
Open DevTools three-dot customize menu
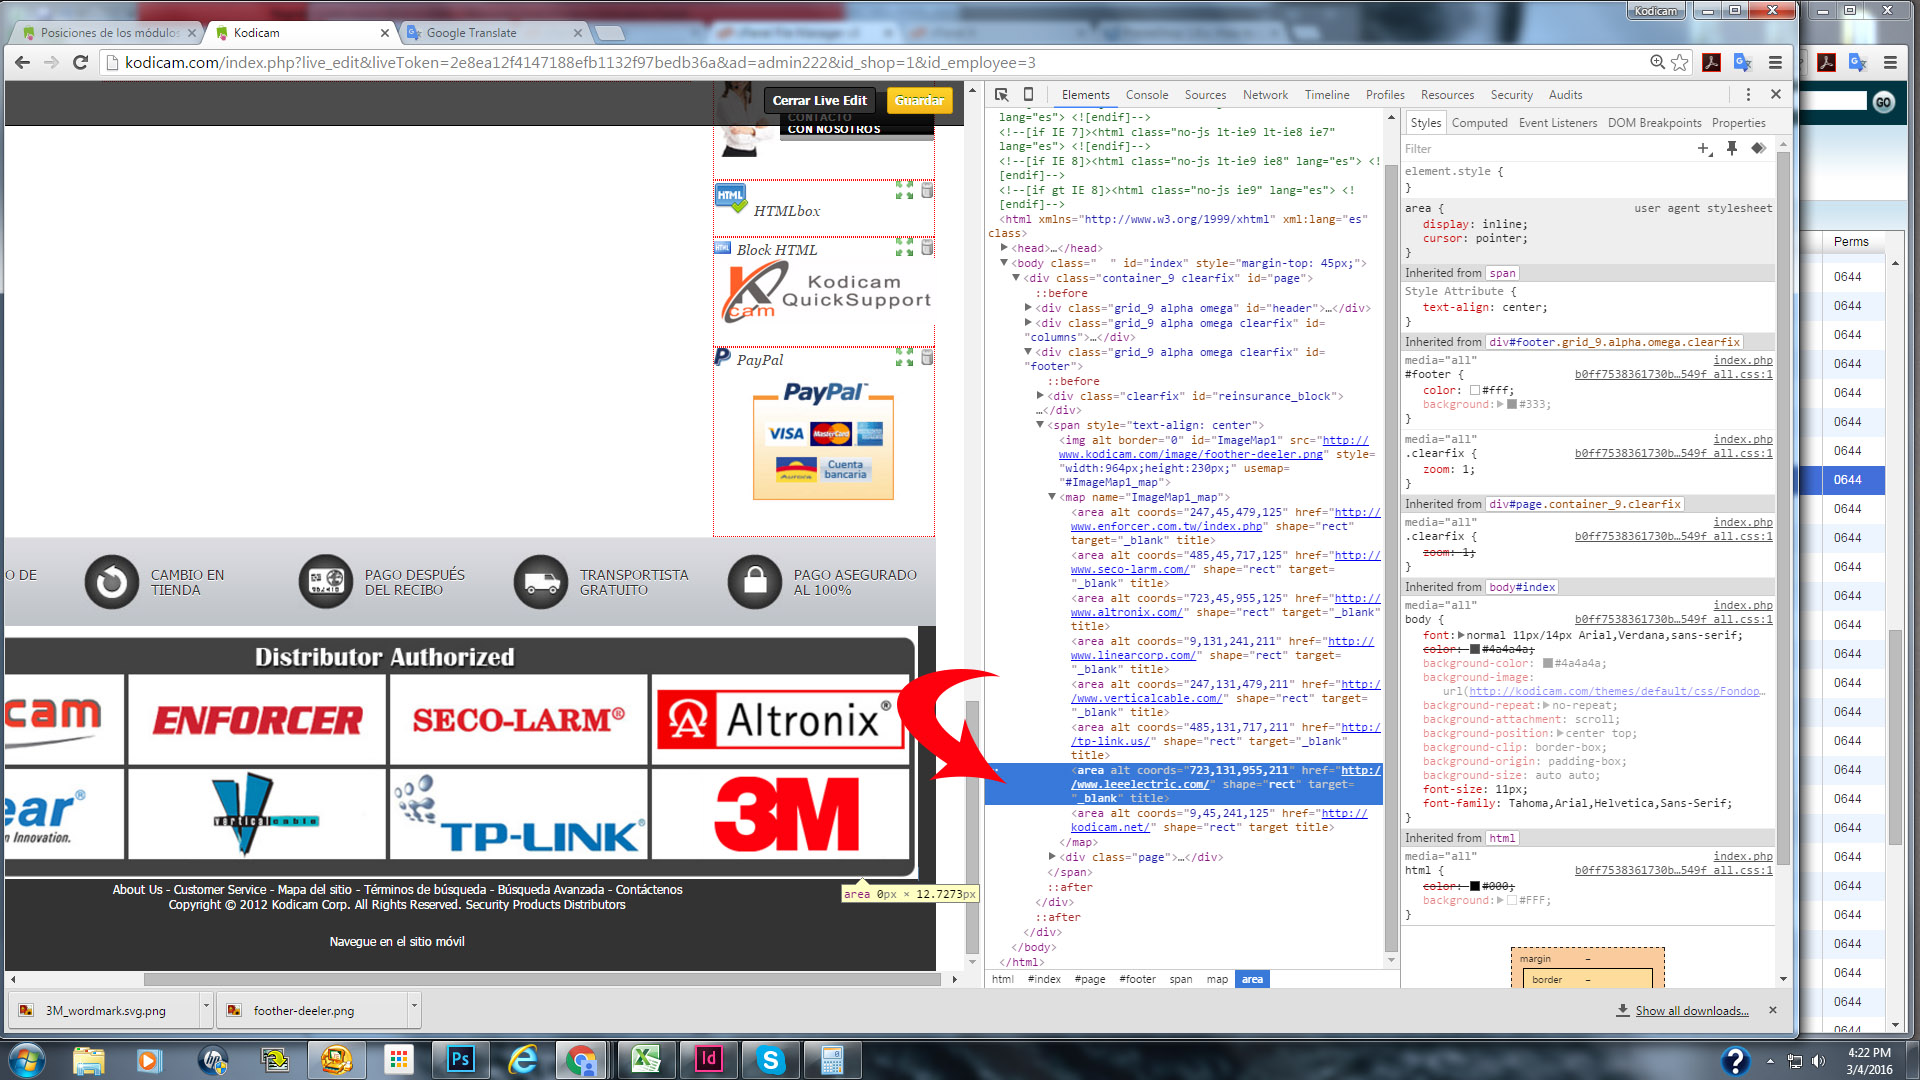(1748, 95)
